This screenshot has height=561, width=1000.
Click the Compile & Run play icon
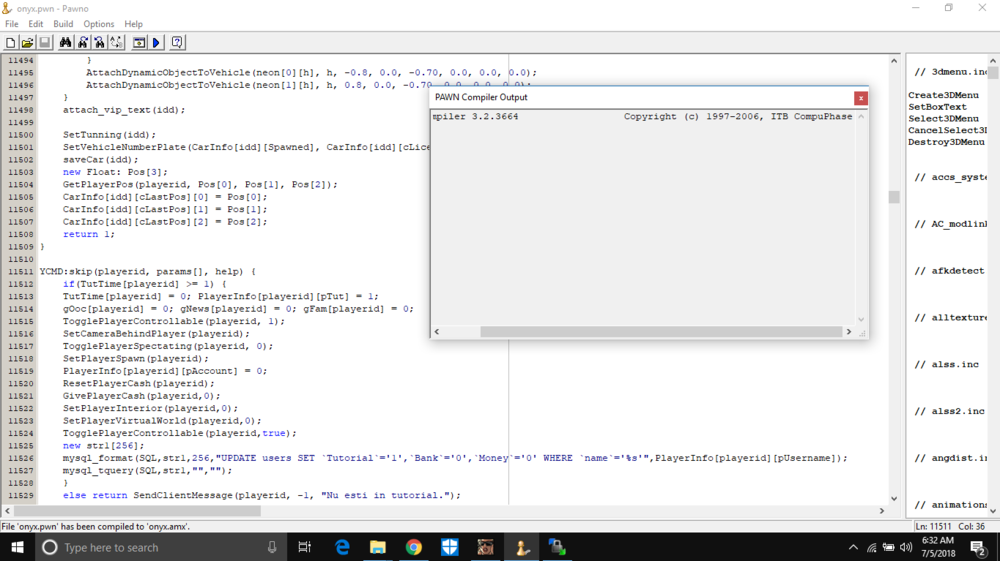[x=156, y=43]
